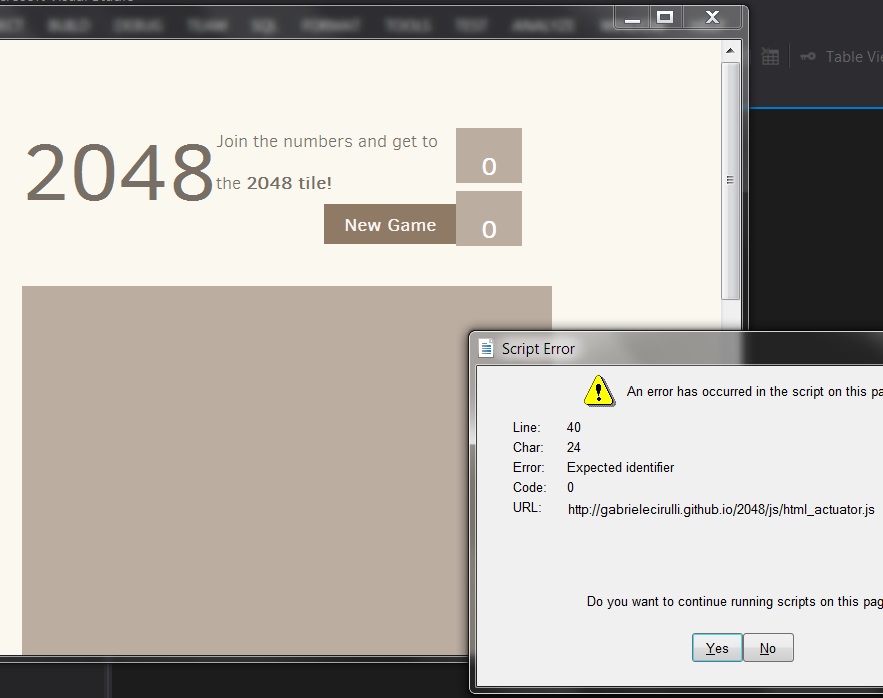Click the html_actuator.js URL in error dialog
Image resolution: width=883 pixels, height=698 pixels.
click(721, 510)
